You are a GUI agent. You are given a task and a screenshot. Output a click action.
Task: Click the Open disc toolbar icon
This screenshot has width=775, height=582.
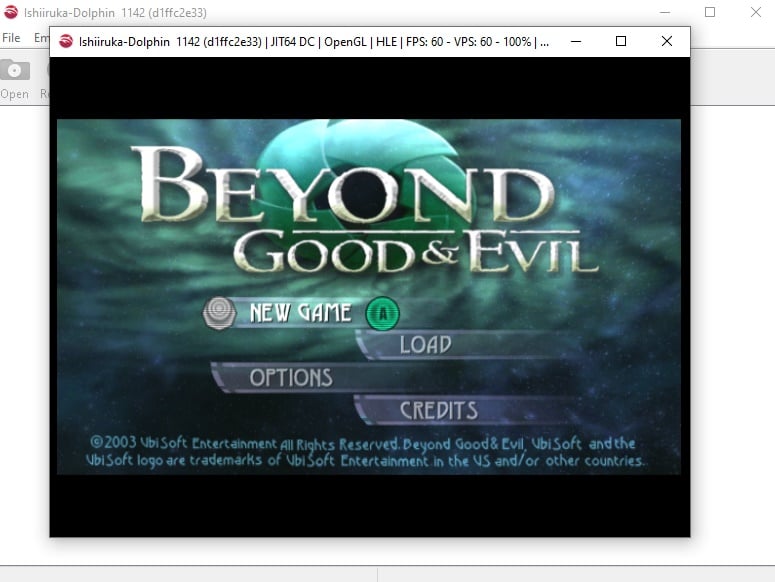tap(15, 70)
